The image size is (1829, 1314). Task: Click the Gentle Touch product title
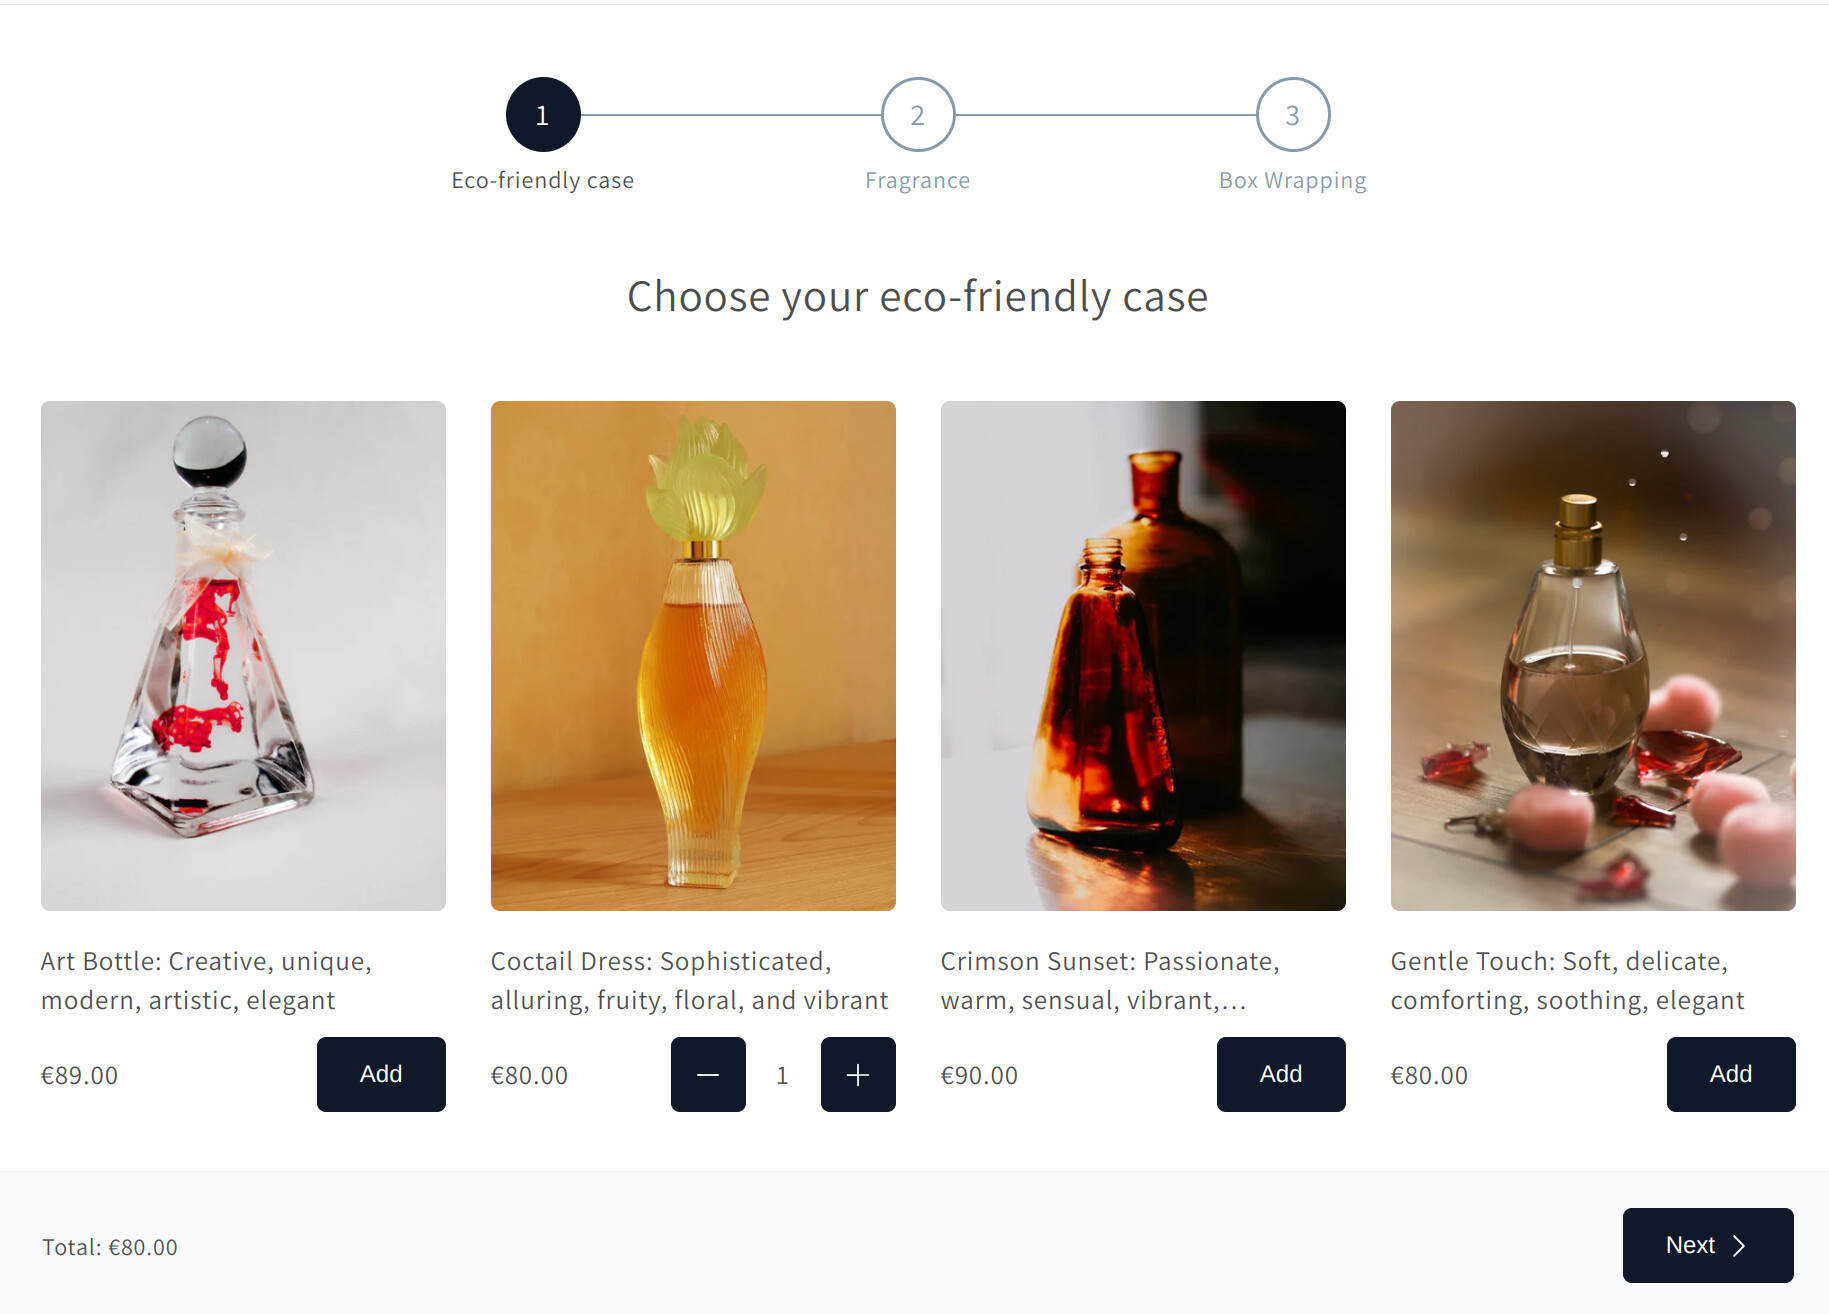1567,980
